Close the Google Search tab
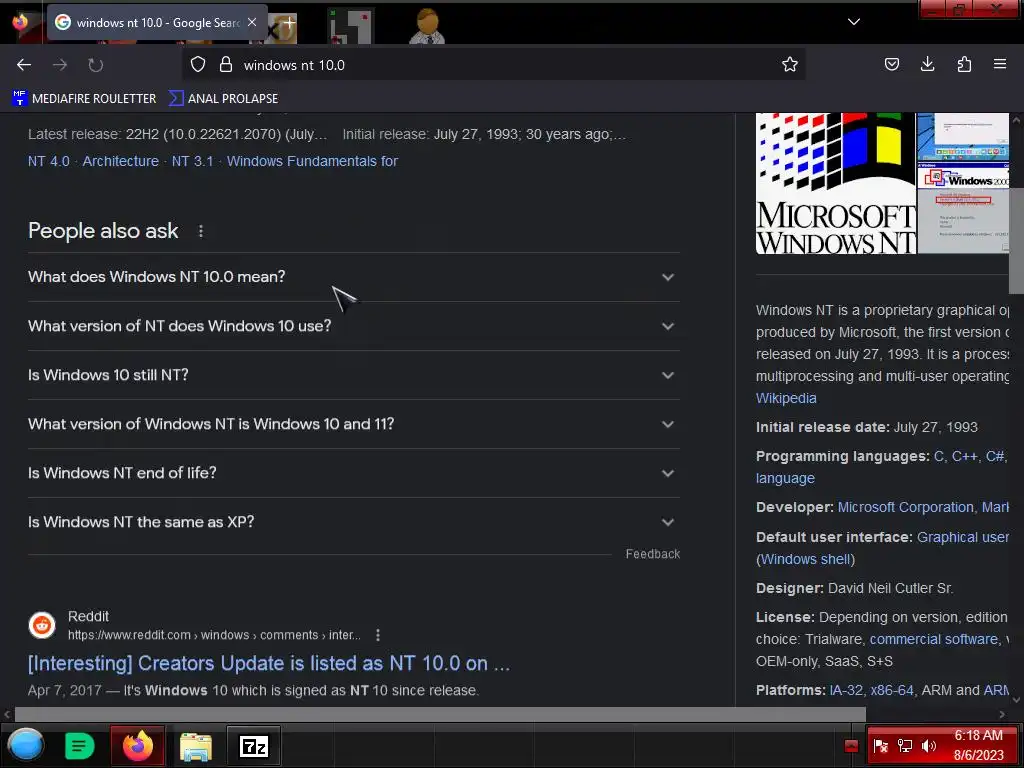1024x768 pixels. (252, 22)
